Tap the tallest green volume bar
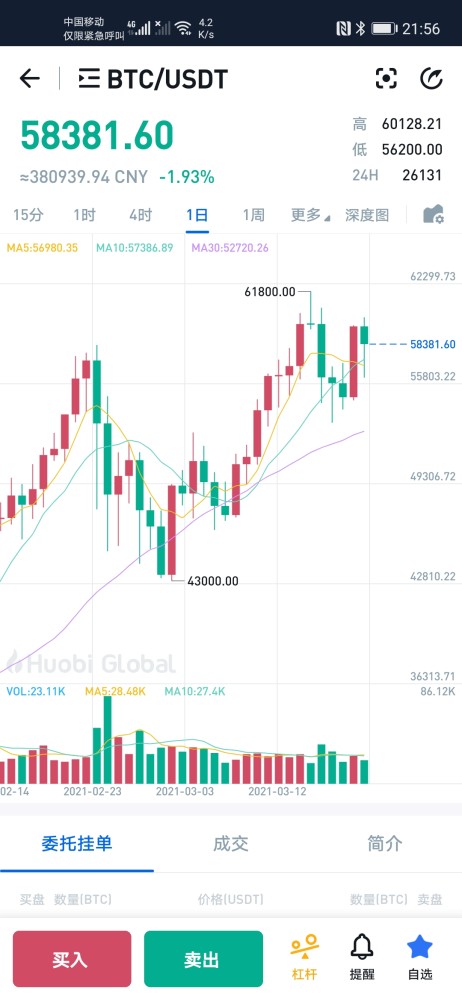This screenshot has width=462, height=1000. tap(107, 740)
